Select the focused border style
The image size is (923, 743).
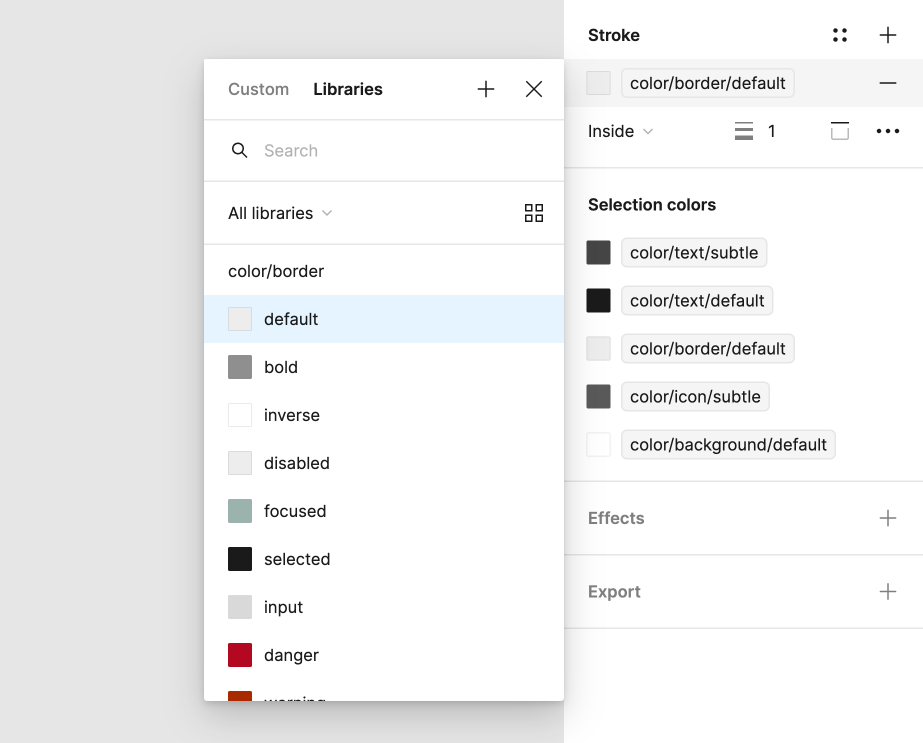coord(295,511)
